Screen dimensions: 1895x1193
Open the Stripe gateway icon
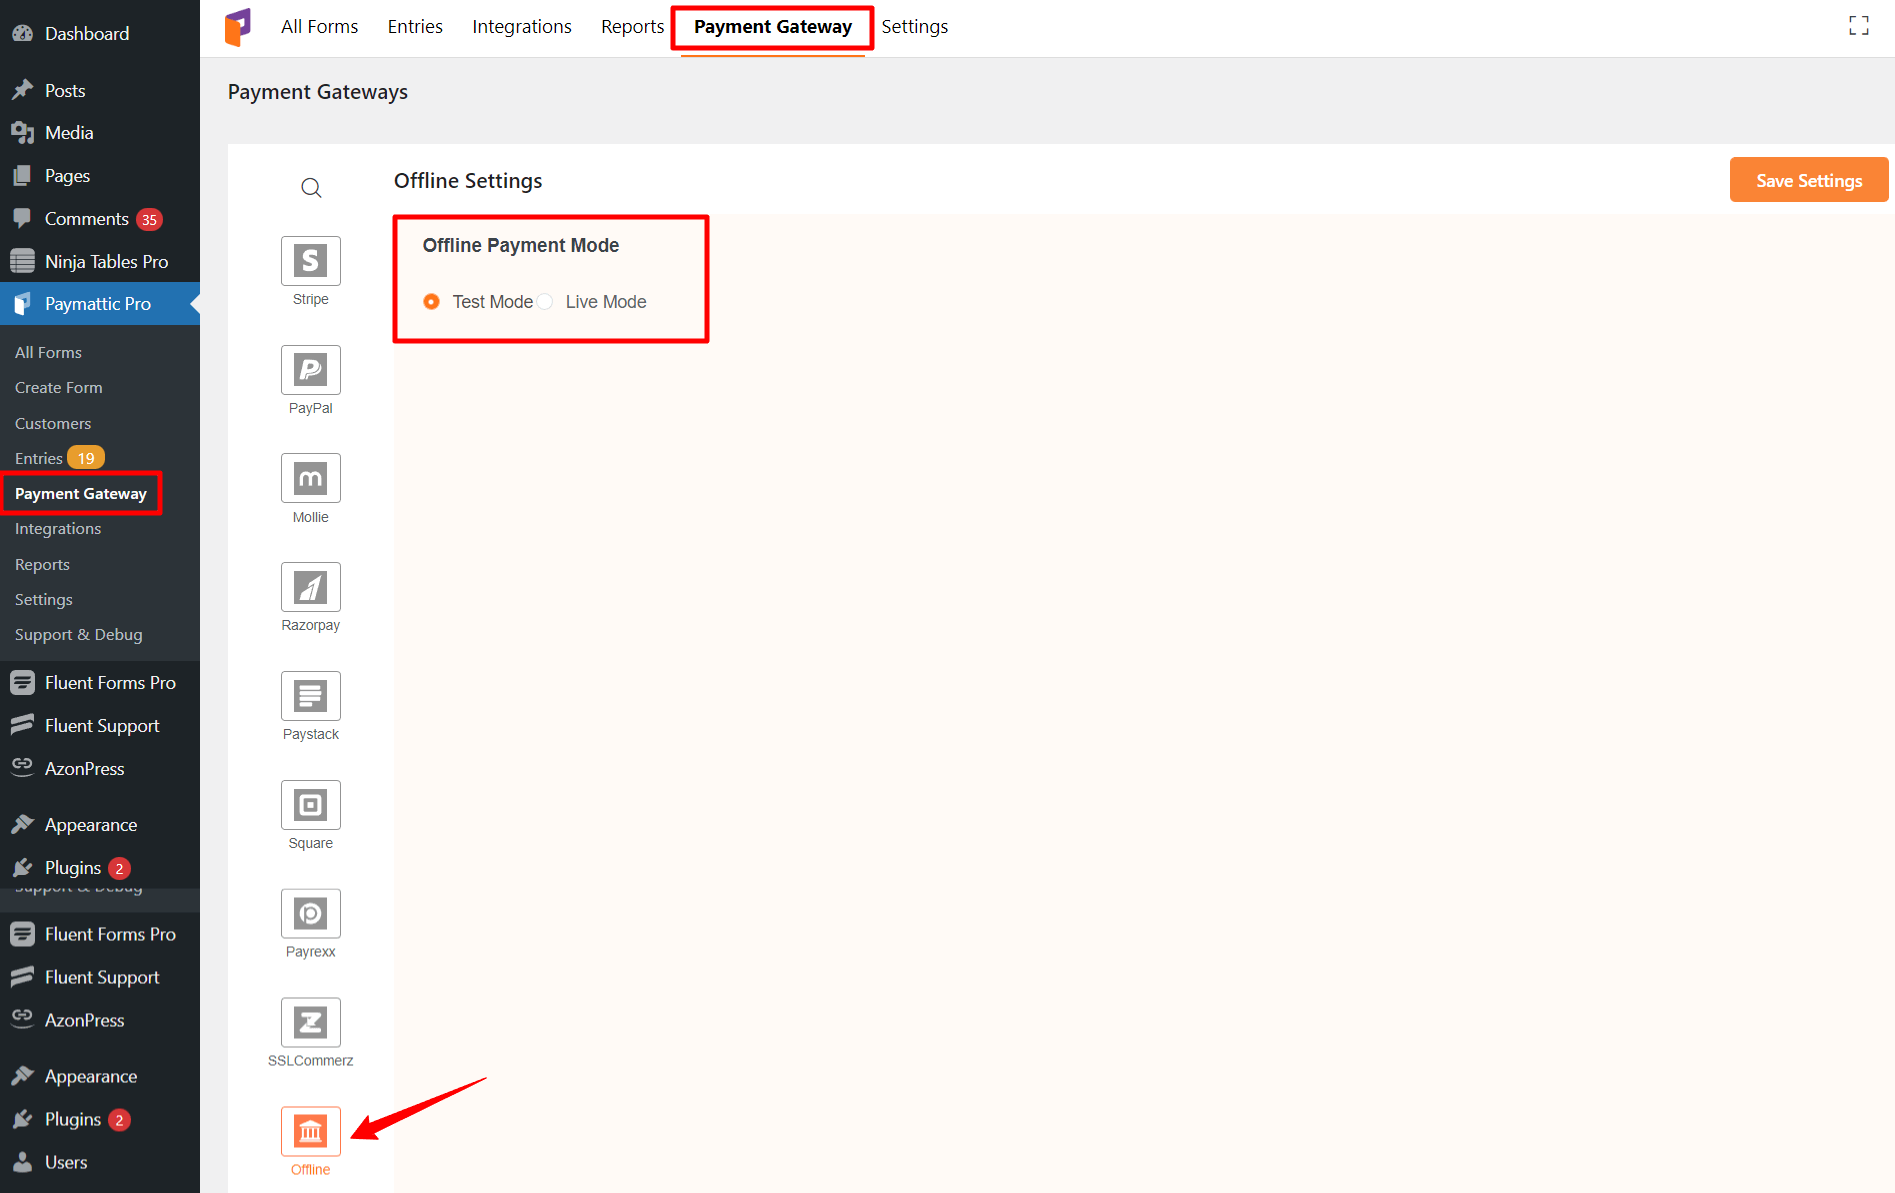[x=310, y=261]
